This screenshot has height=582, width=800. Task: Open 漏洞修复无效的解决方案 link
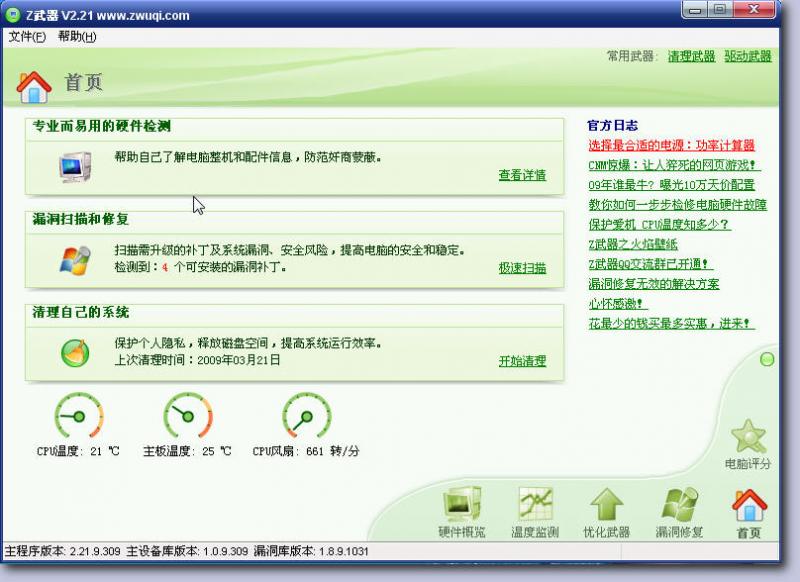(654, 284)
